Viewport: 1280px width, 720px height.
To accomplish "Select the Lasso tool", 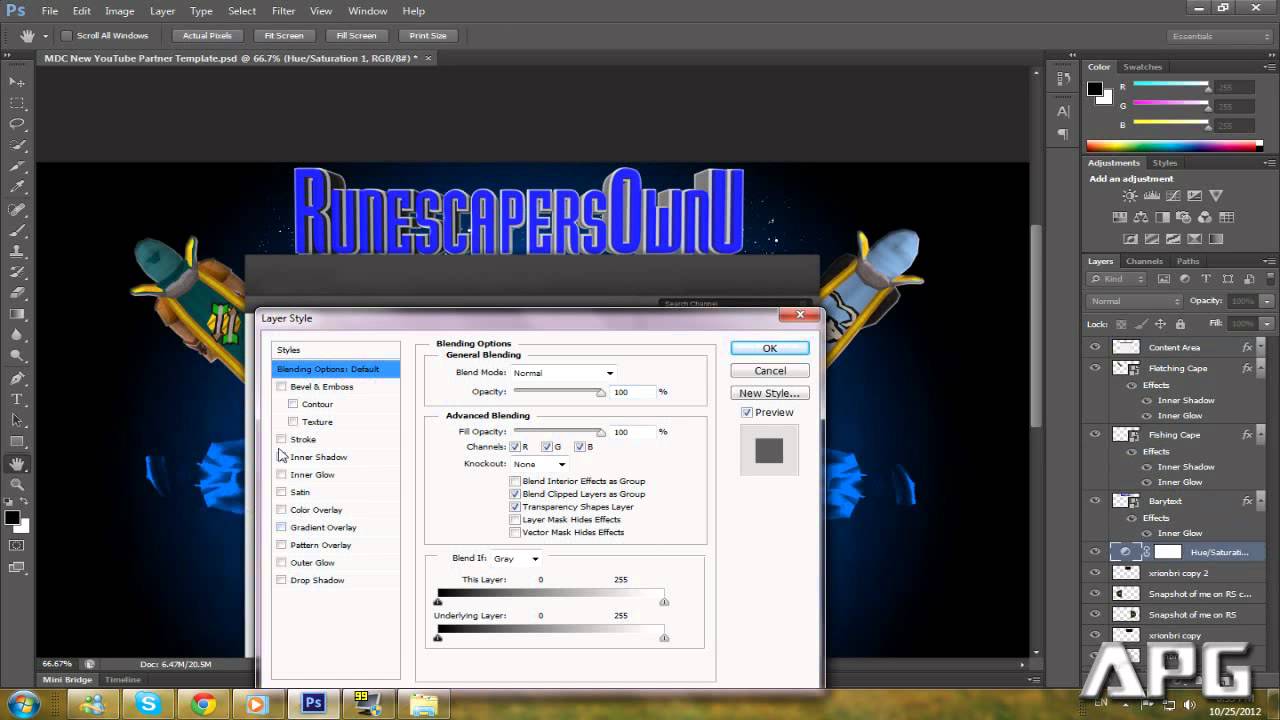I will (17, 124).
